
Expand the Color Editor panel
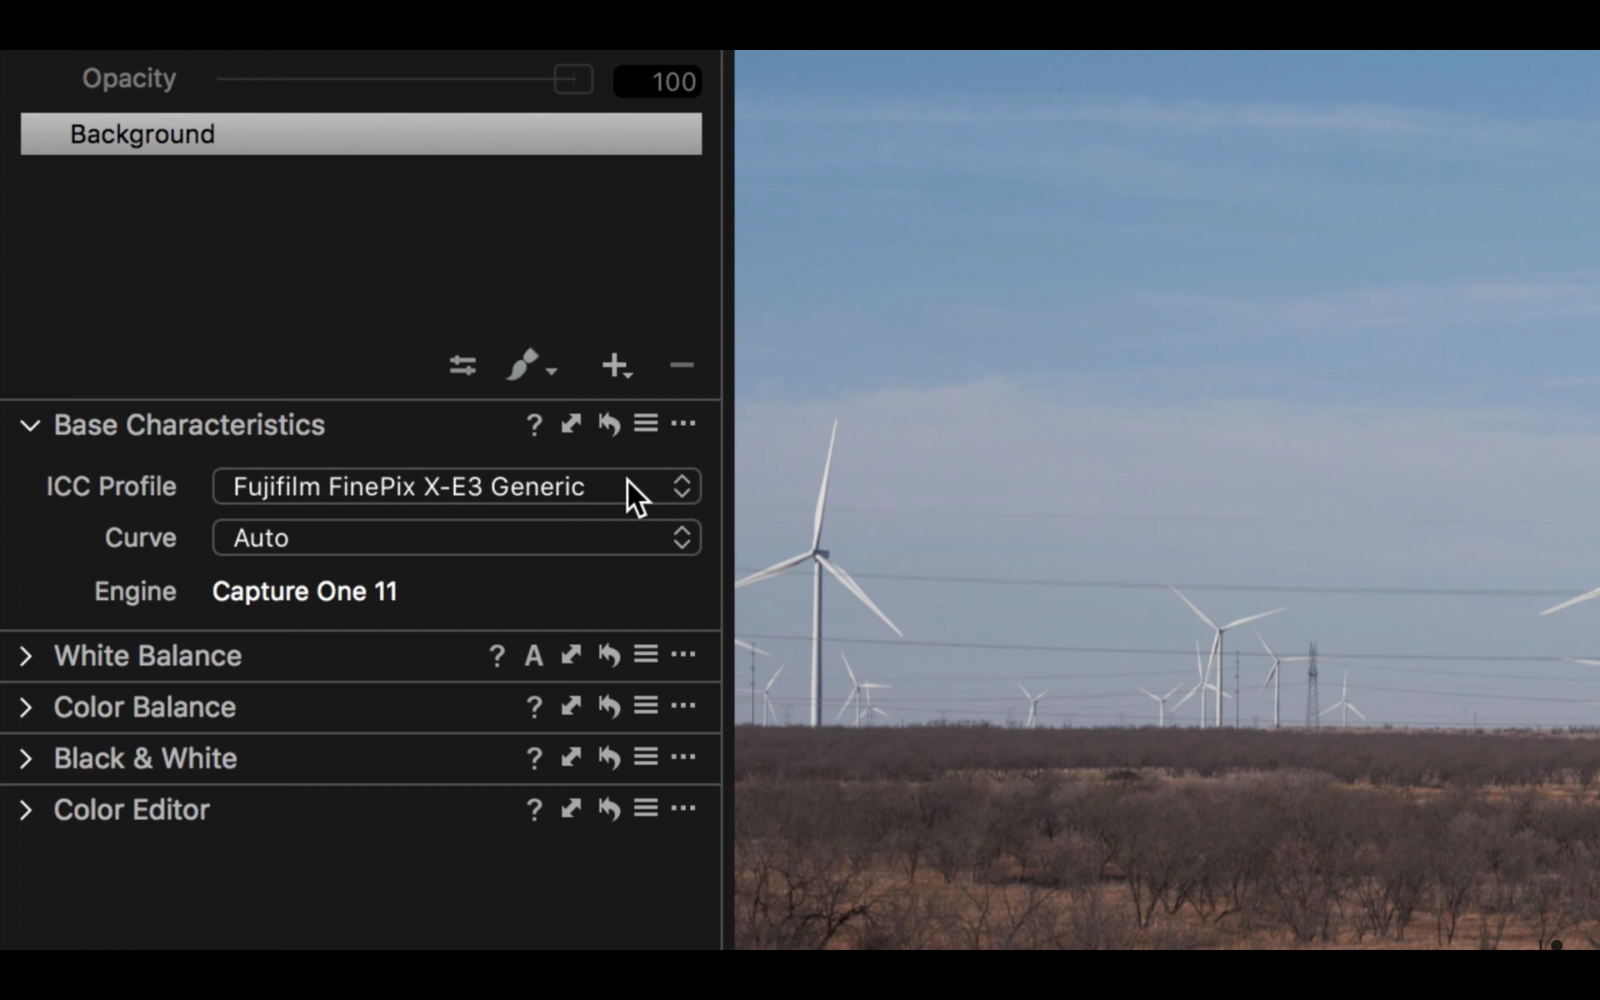[x=27, y=809]
